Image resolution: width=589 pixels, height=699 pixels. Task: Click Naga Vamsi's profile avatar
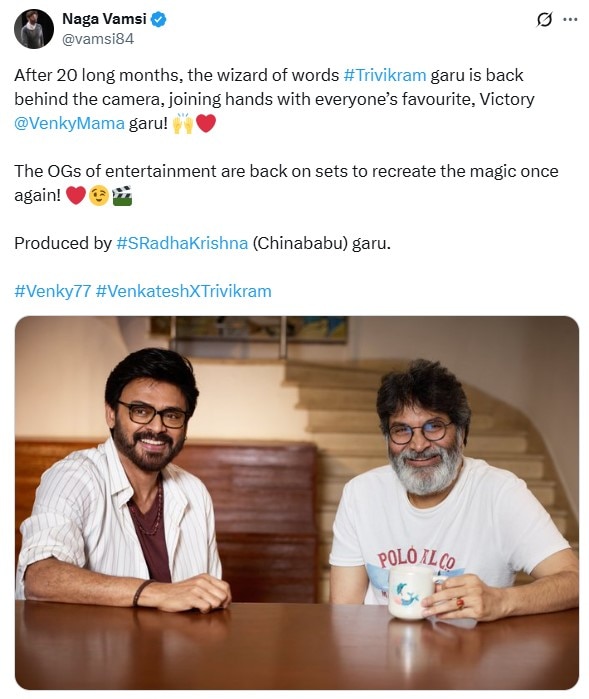(x=34, y=29)
